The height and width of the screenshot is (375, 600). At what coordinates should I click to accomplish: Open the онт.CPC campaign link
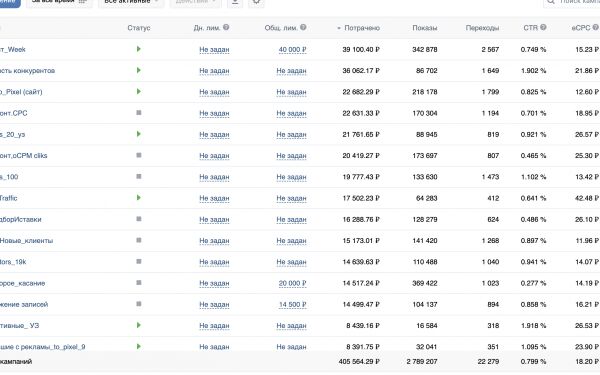[x=13, y=113]
